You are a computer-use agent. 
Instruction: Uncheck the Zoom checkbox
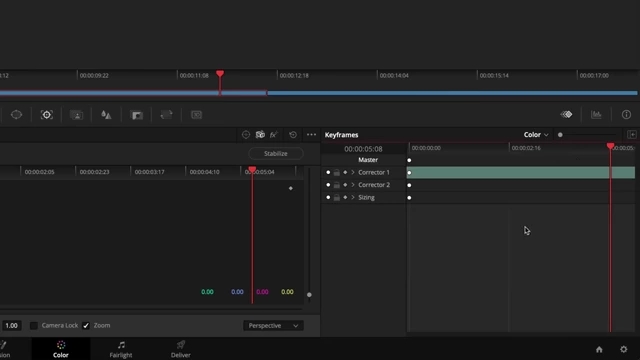[x=86, y=325]
